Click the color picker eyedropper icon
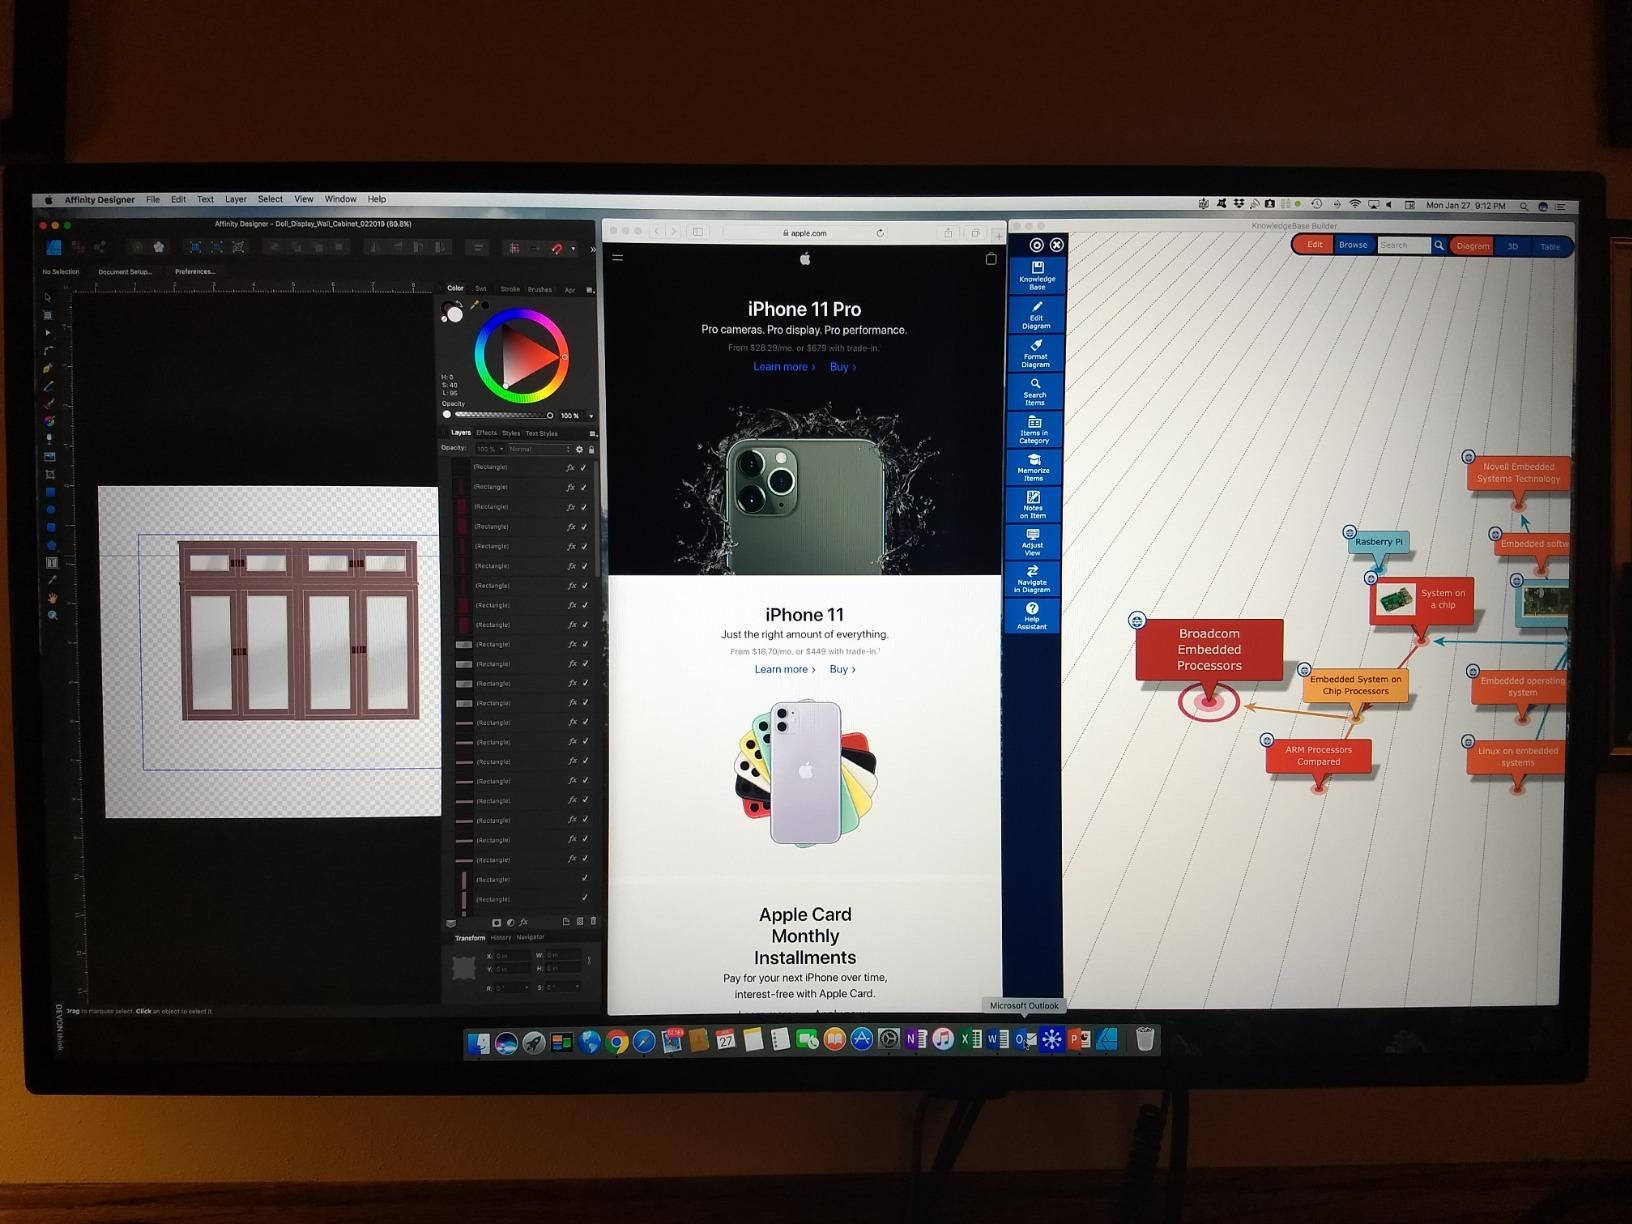This screenshot has width=1632, height=1224. [x=474, y=305]
